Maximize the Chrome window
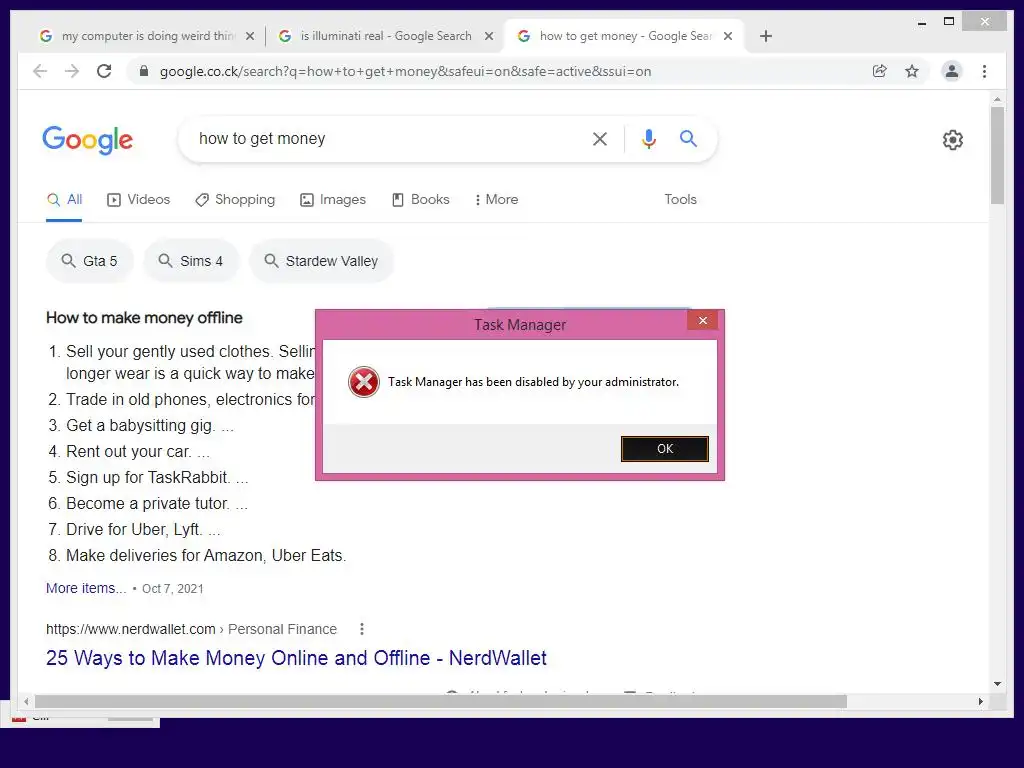The height and width of the screenshot is (768, 1024). point(949,22)
